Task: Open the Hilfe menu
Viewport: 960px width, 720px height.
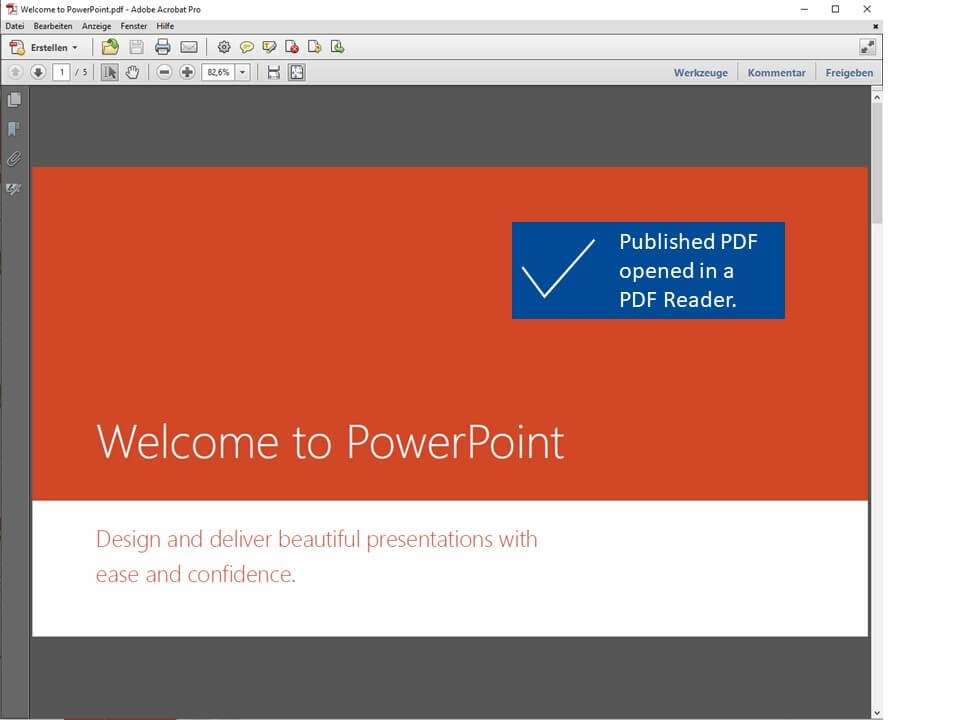Action: (x=165, y=26)
